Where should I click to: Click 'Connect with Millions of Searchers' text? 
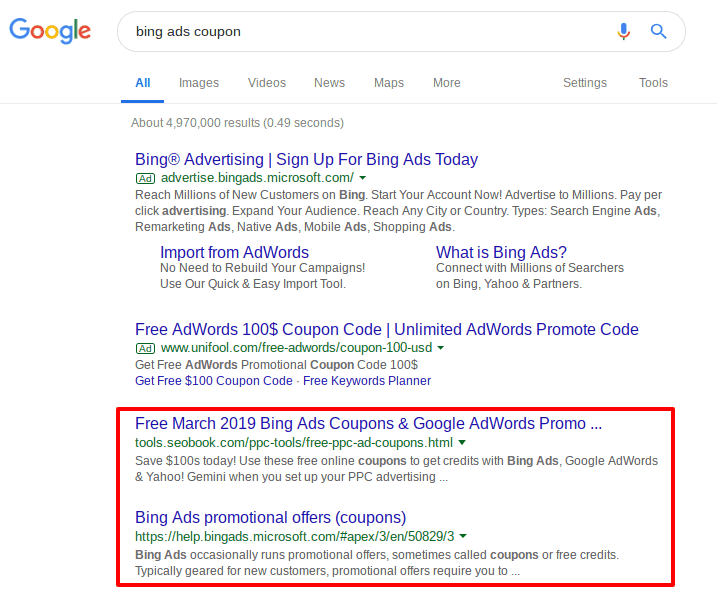coord(530,268)
